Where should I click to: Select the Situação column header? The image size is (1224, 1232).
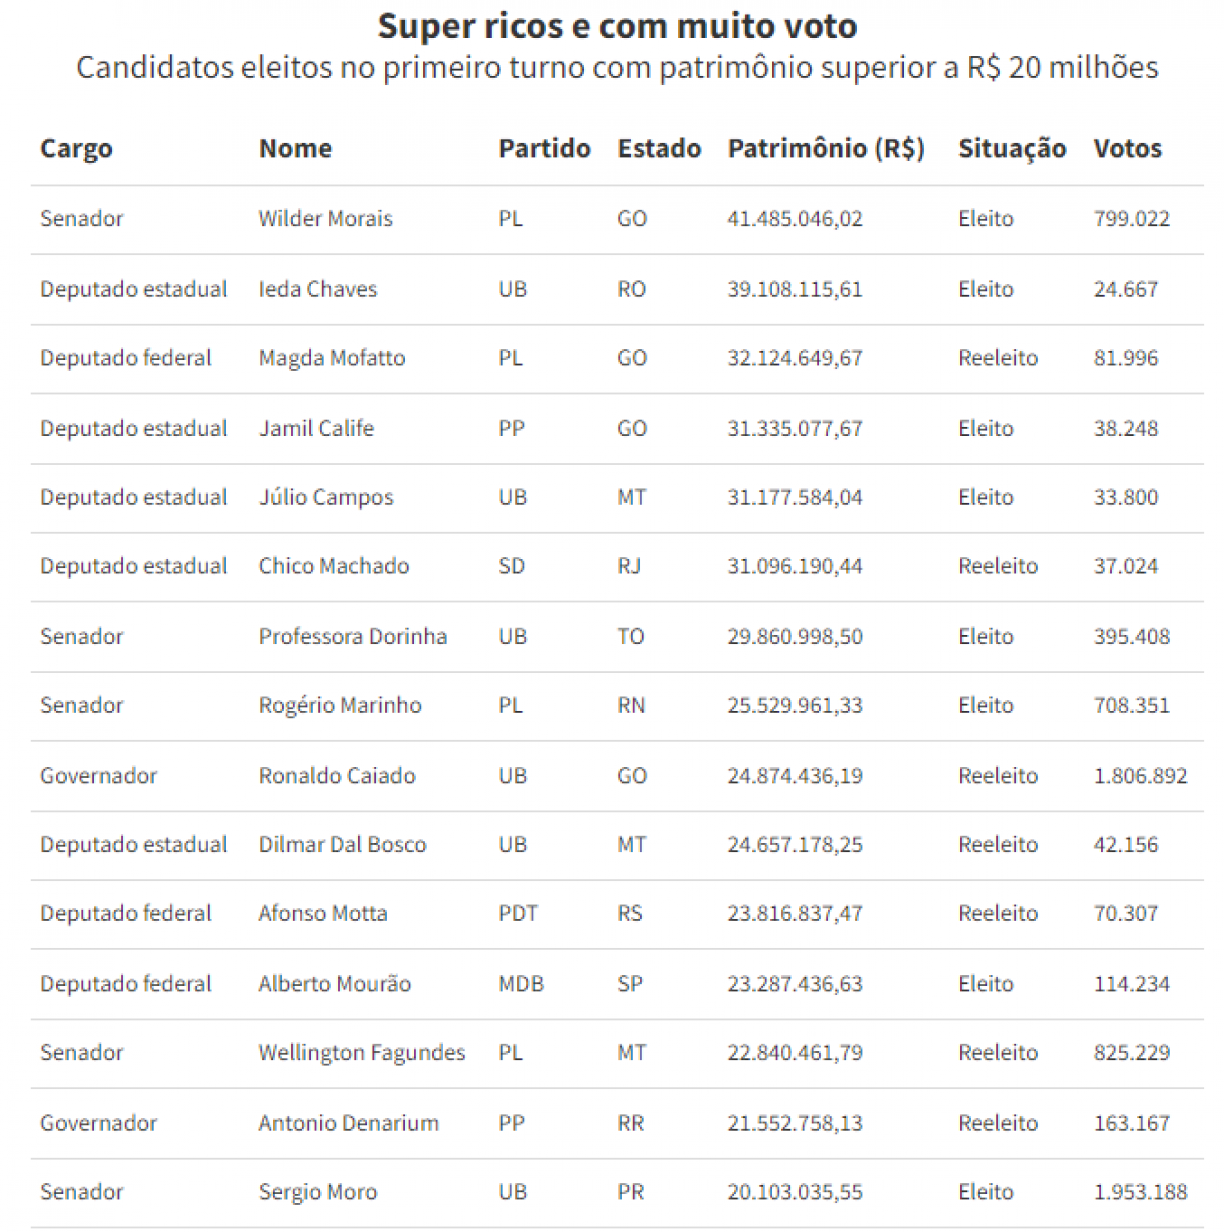tap(1012, 149)
